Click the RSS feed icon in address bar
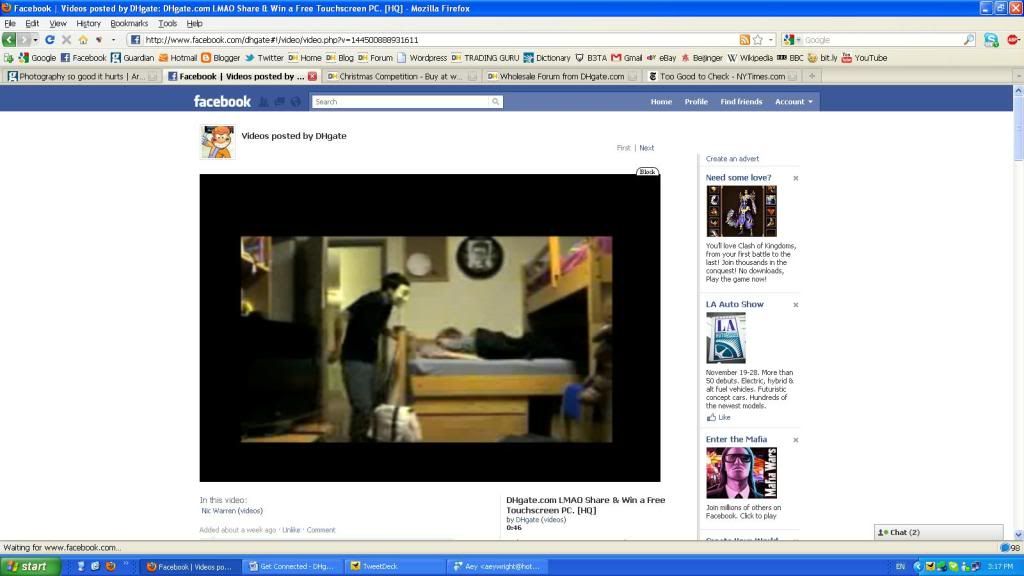Screen dimensions: 1024x576 pos(745,40)
